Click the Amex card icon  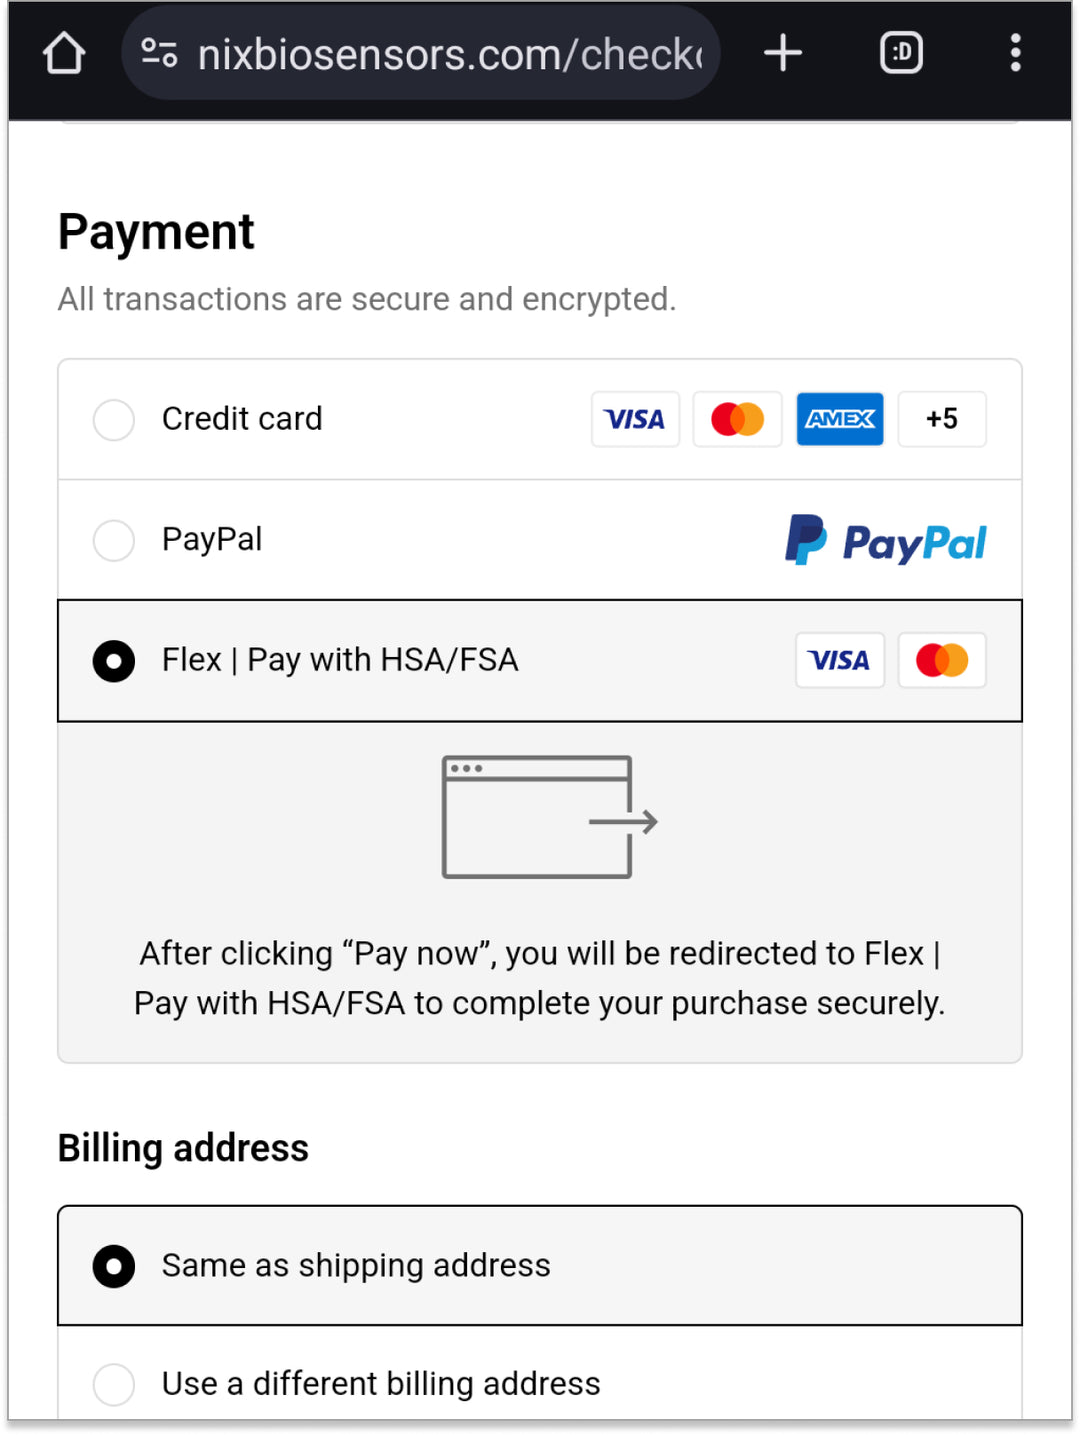coord(839,419)
